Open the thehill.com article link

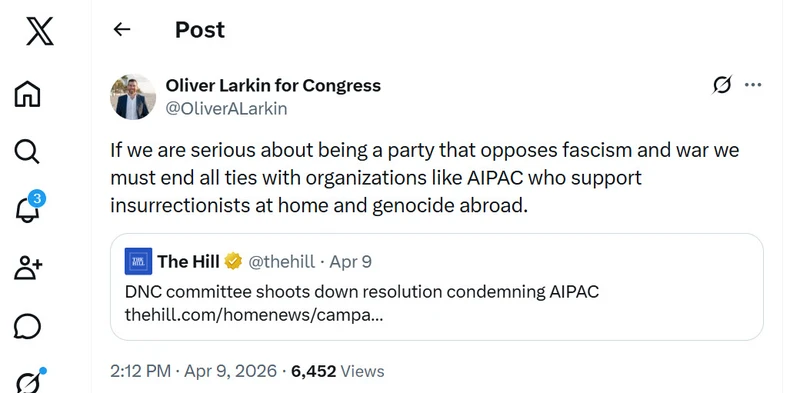tap(254, 315)
